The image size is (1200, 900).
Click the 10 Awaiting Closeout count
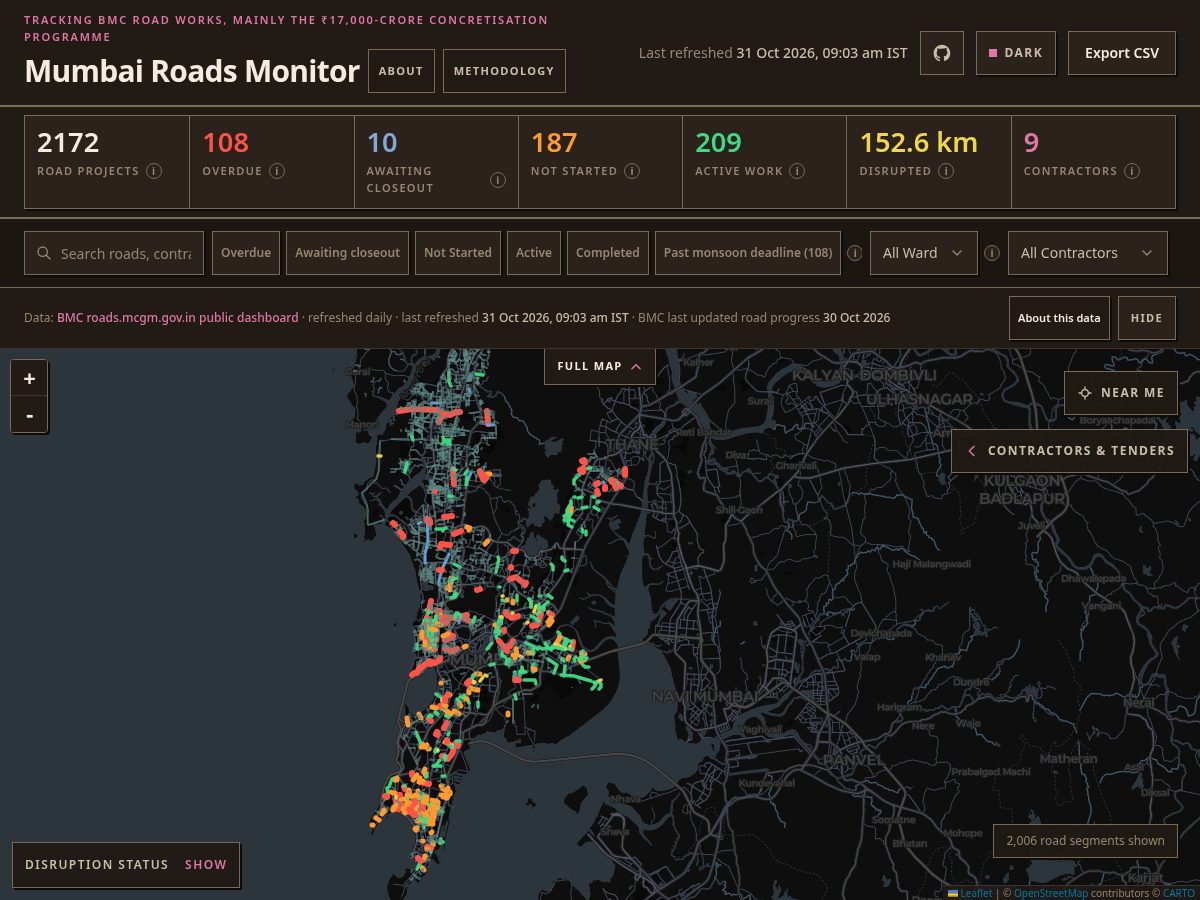[382, 143]
